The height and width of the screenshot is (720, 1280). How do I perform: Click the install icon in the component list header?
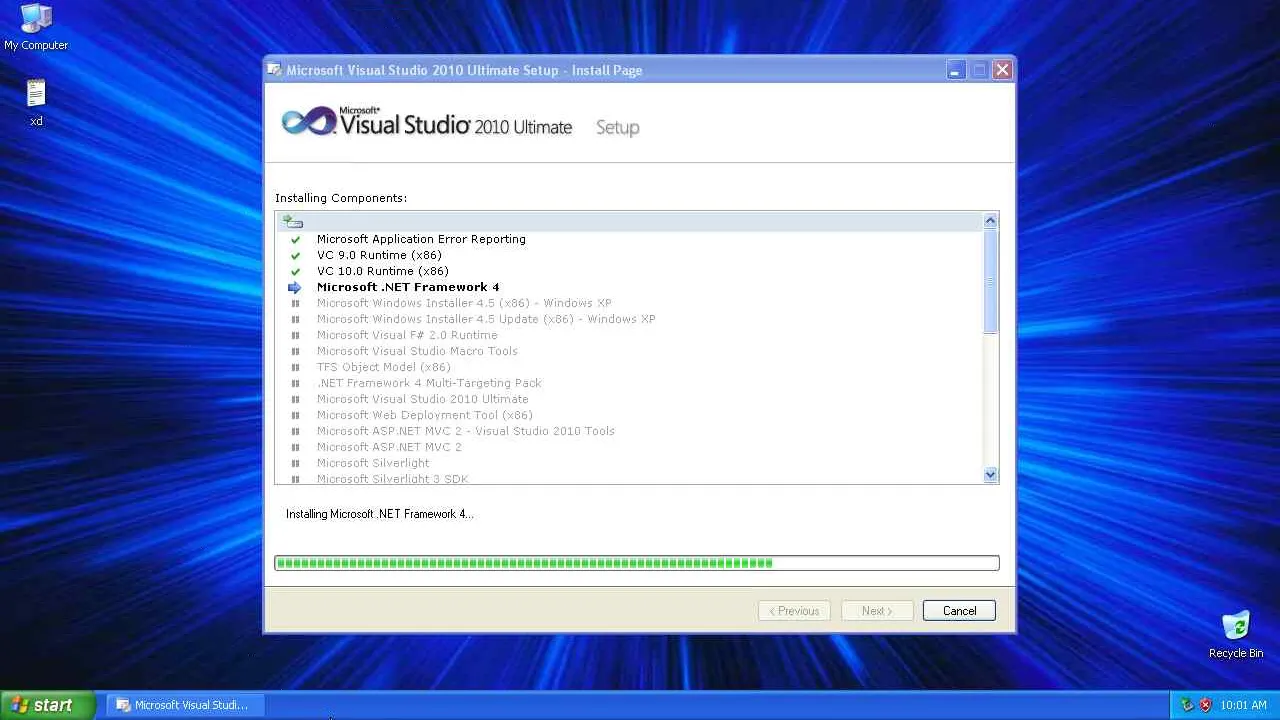pos(292,222)
